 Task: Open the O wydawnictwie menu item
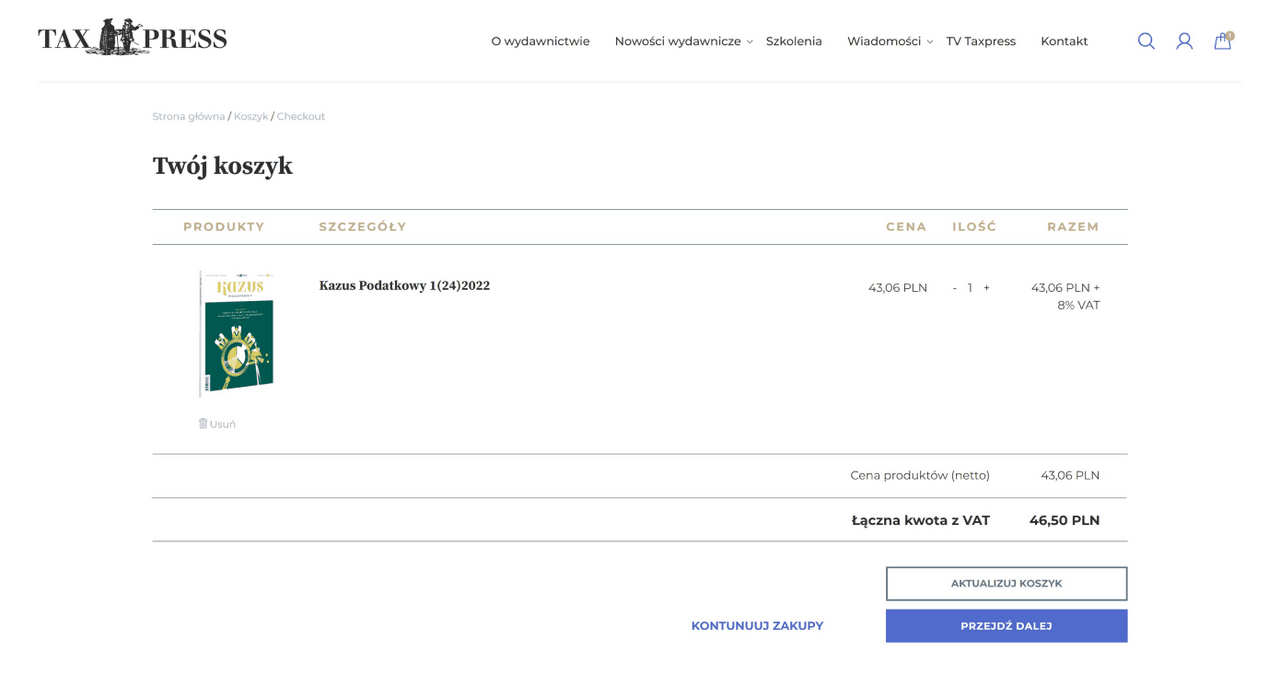click(x=540, y=41)
